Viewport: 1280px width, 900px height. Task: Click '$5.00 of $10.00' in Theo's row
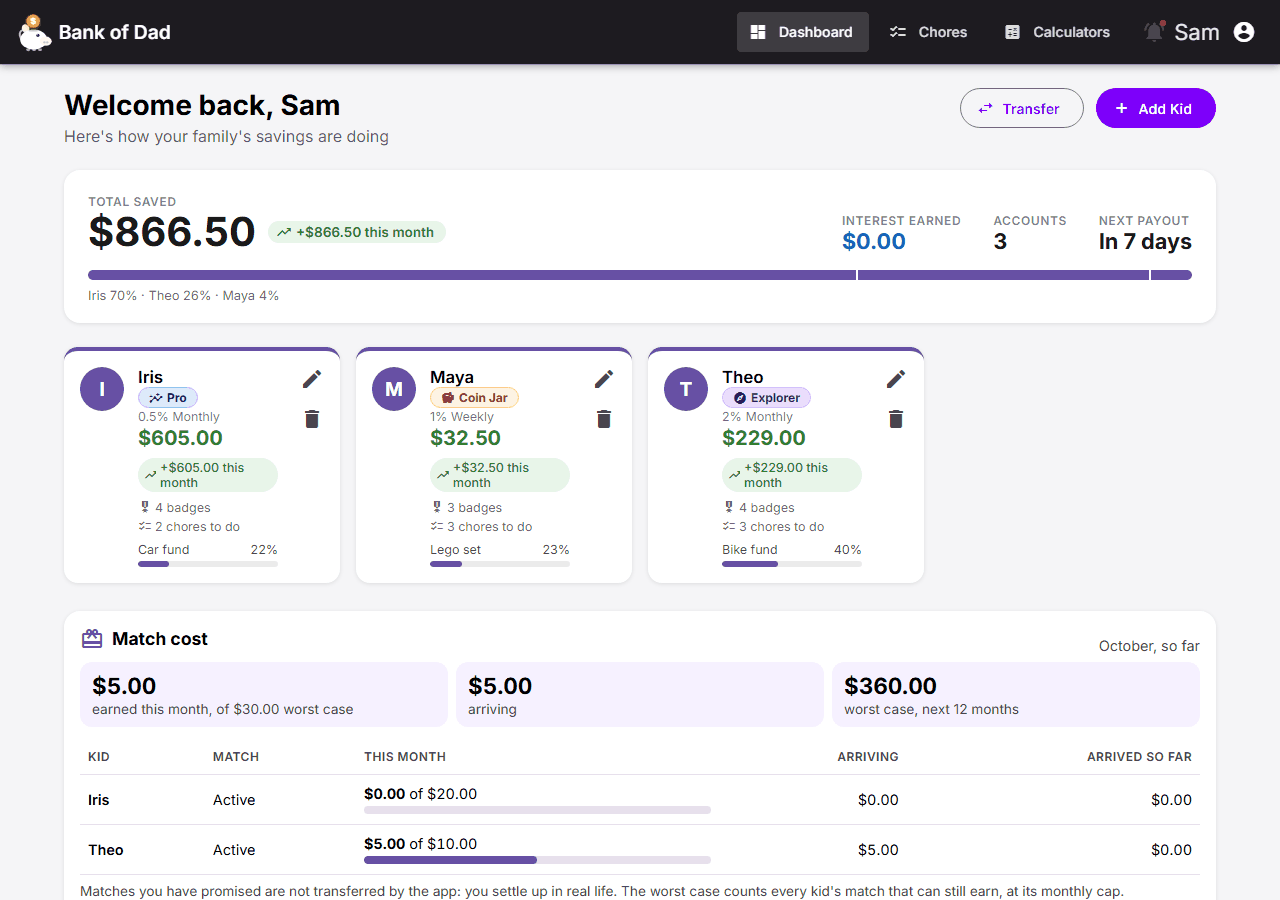coord(421,844)
